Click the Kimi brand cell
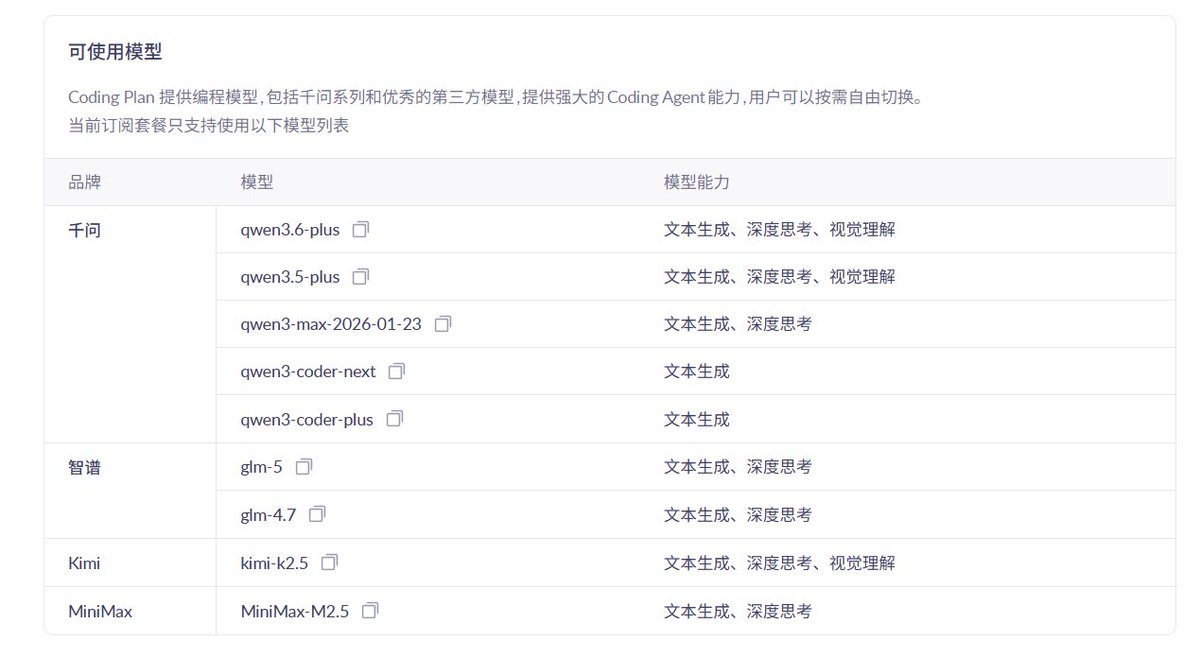Screen dimensions: 1200x658 click(x=130, y=563)
